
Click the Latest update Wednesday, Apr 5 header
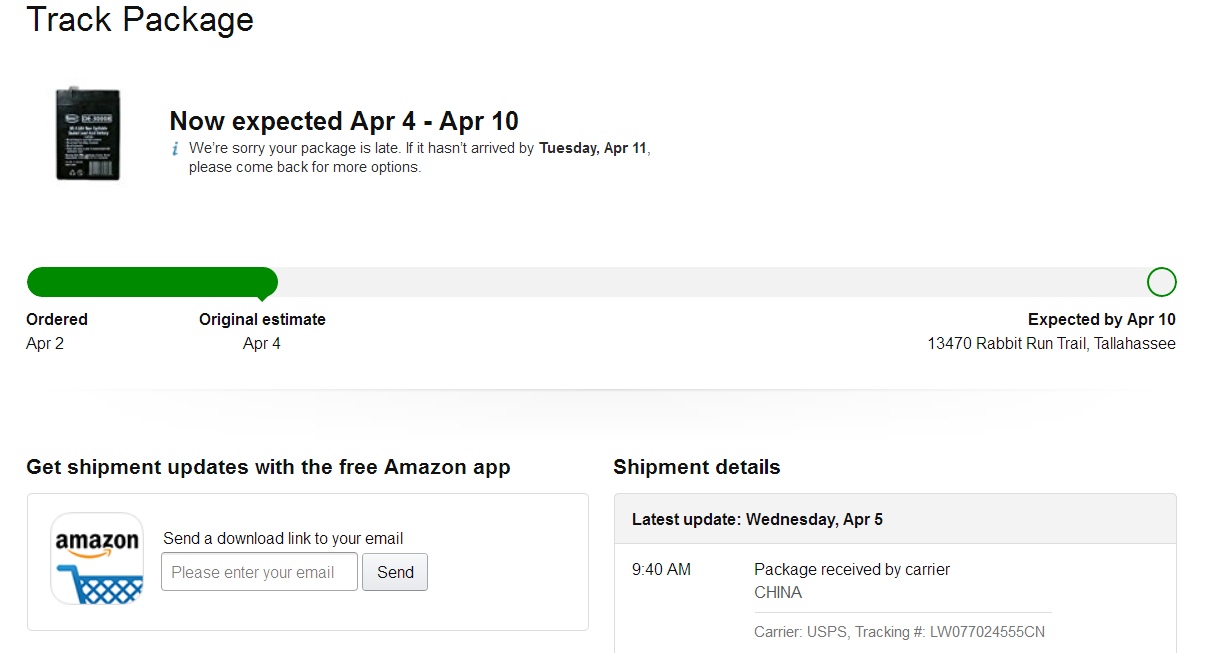[757, 520]
